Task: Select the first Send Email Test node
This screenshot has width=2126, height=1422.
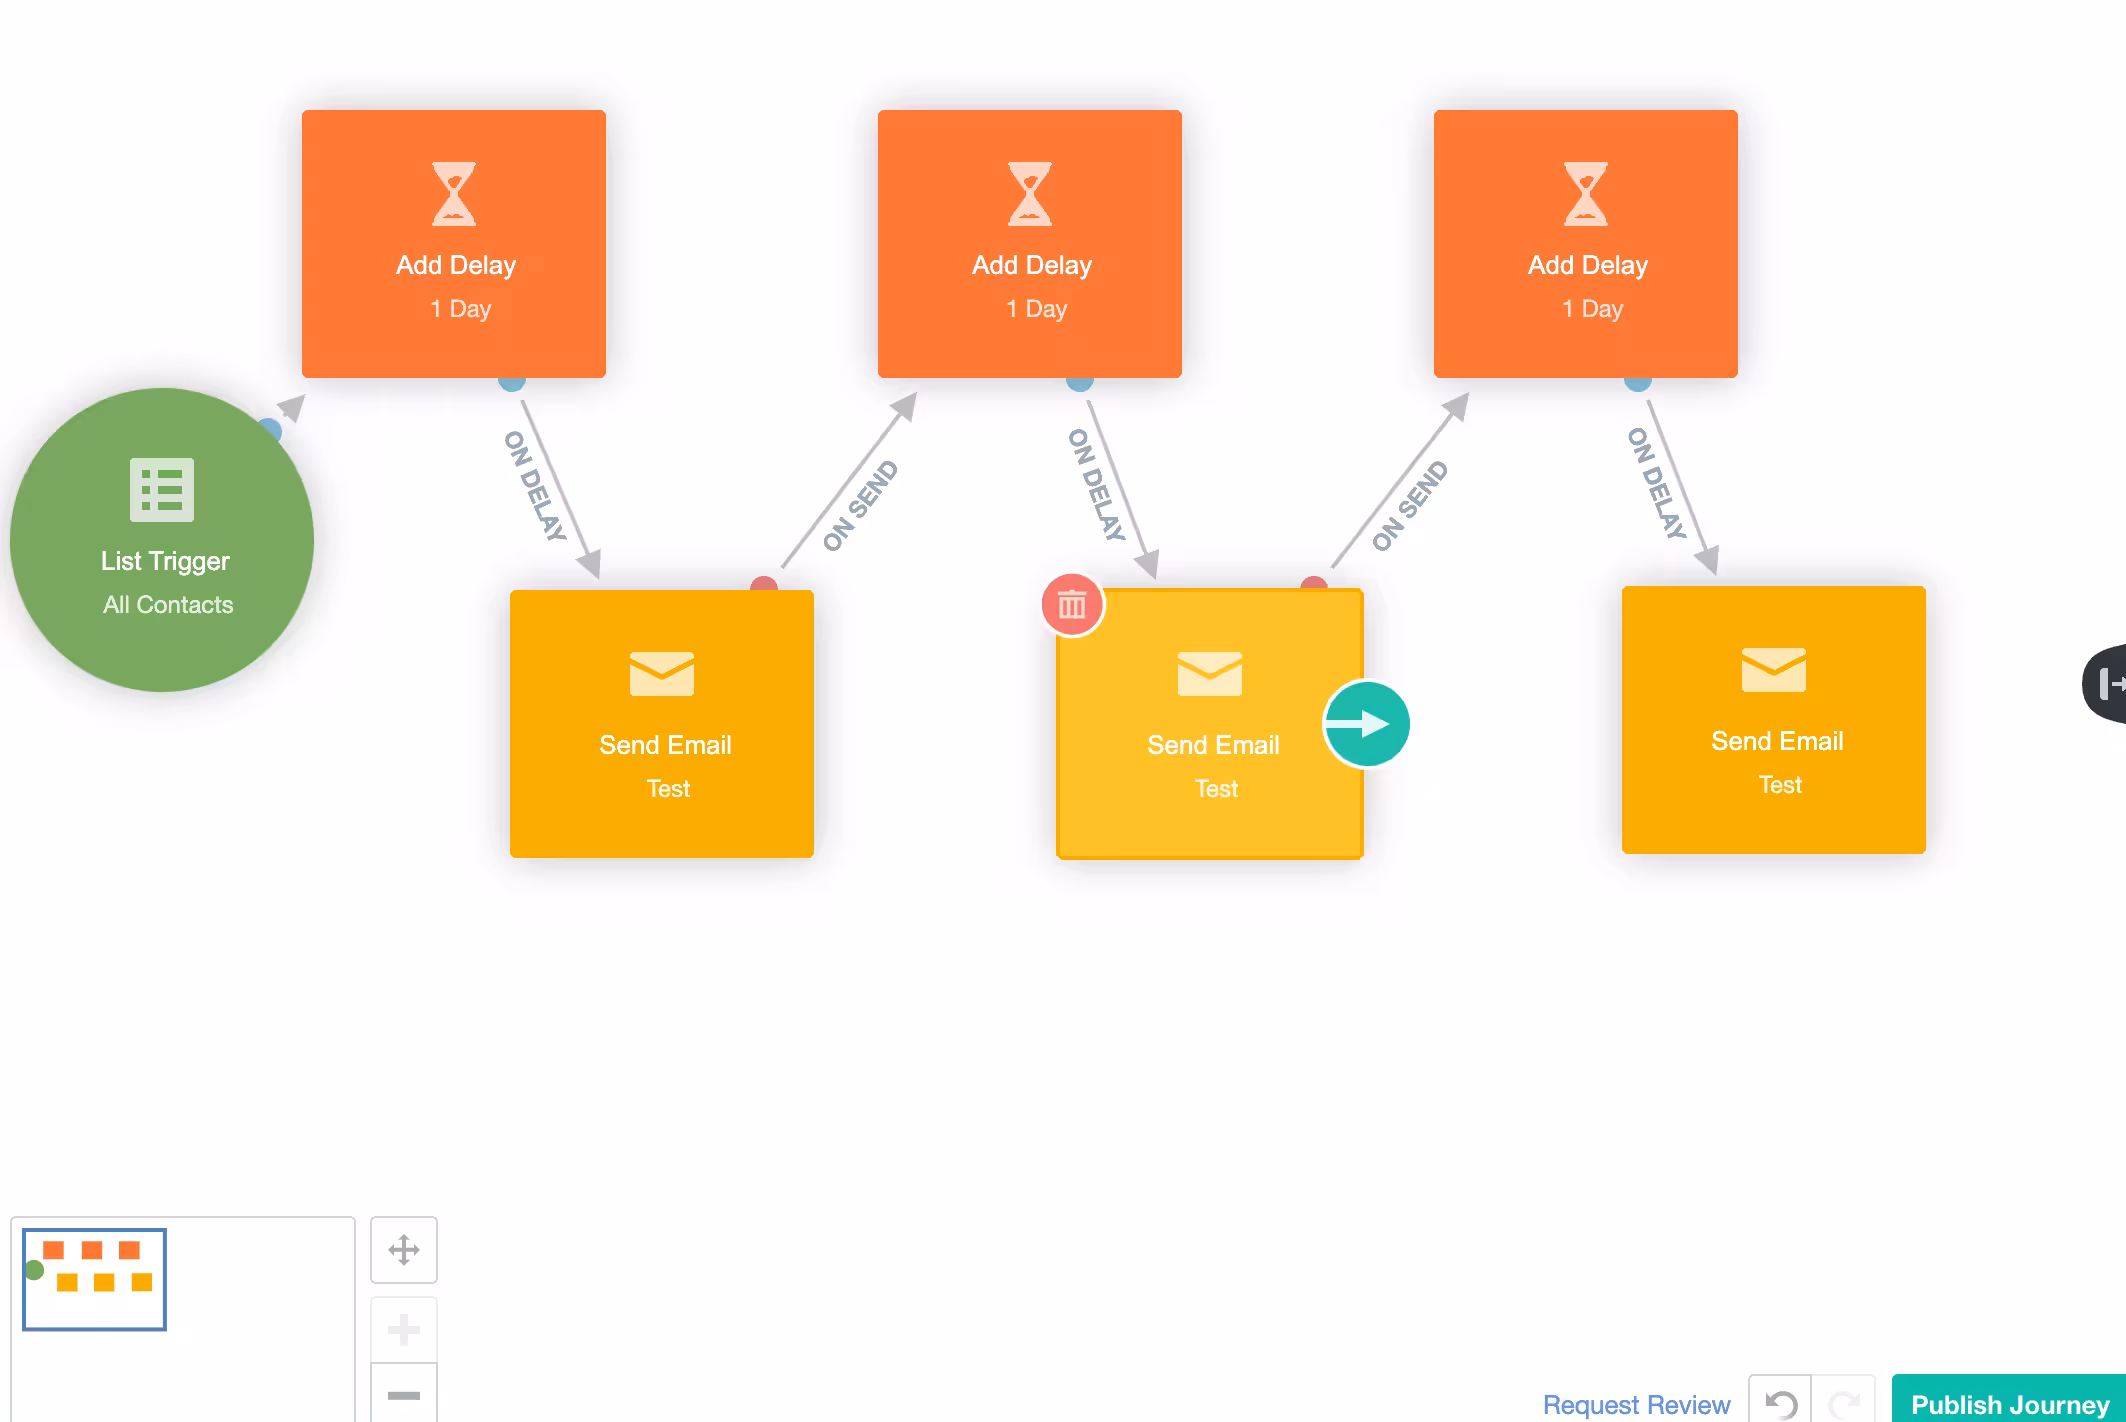Action: (x=662, y=724)
